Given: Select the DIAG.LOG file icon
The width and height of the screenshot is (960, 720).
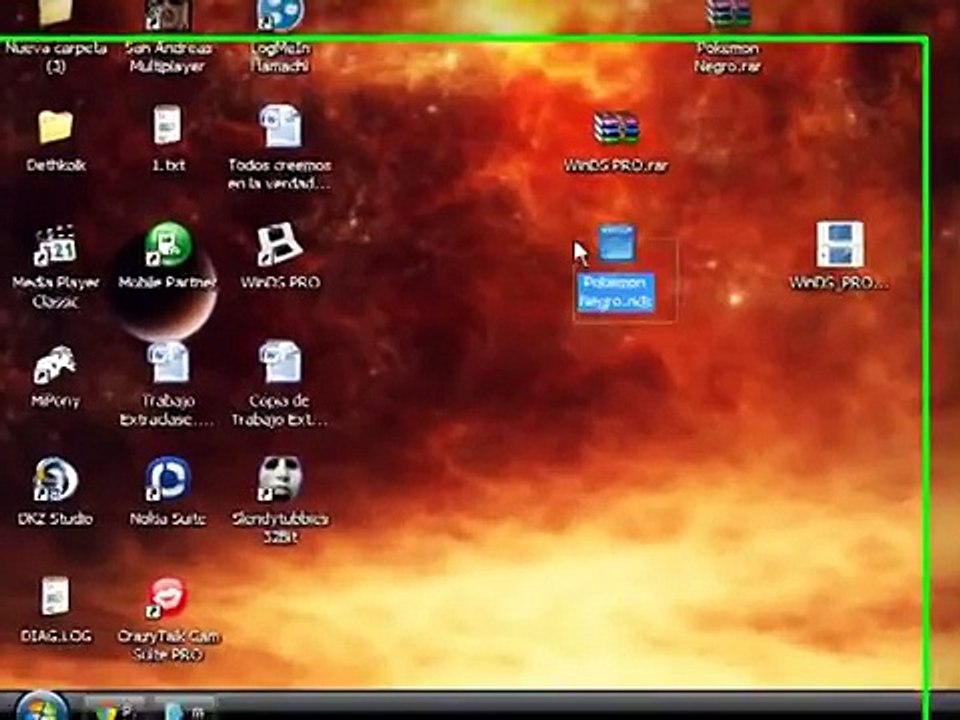Looking at the screenshot, I should (x=55, y=595).
